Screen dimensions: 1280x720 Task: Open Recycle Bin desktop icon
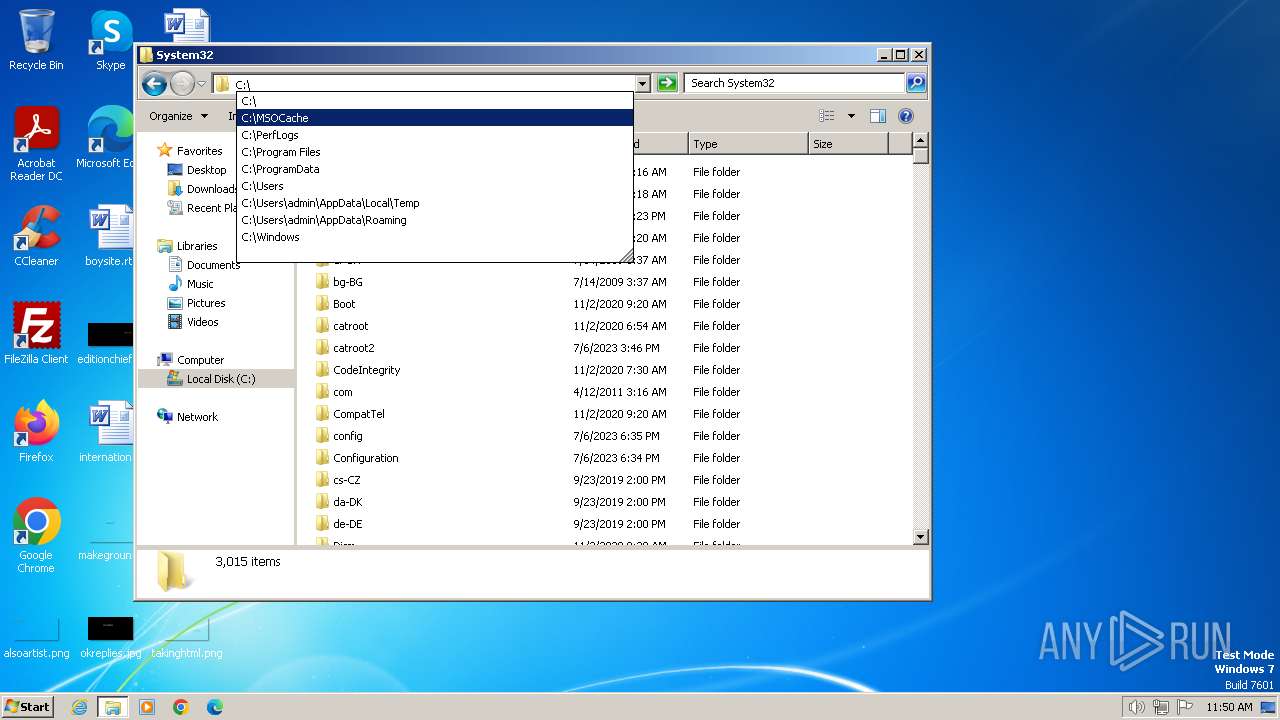click(x=36, y=40)
